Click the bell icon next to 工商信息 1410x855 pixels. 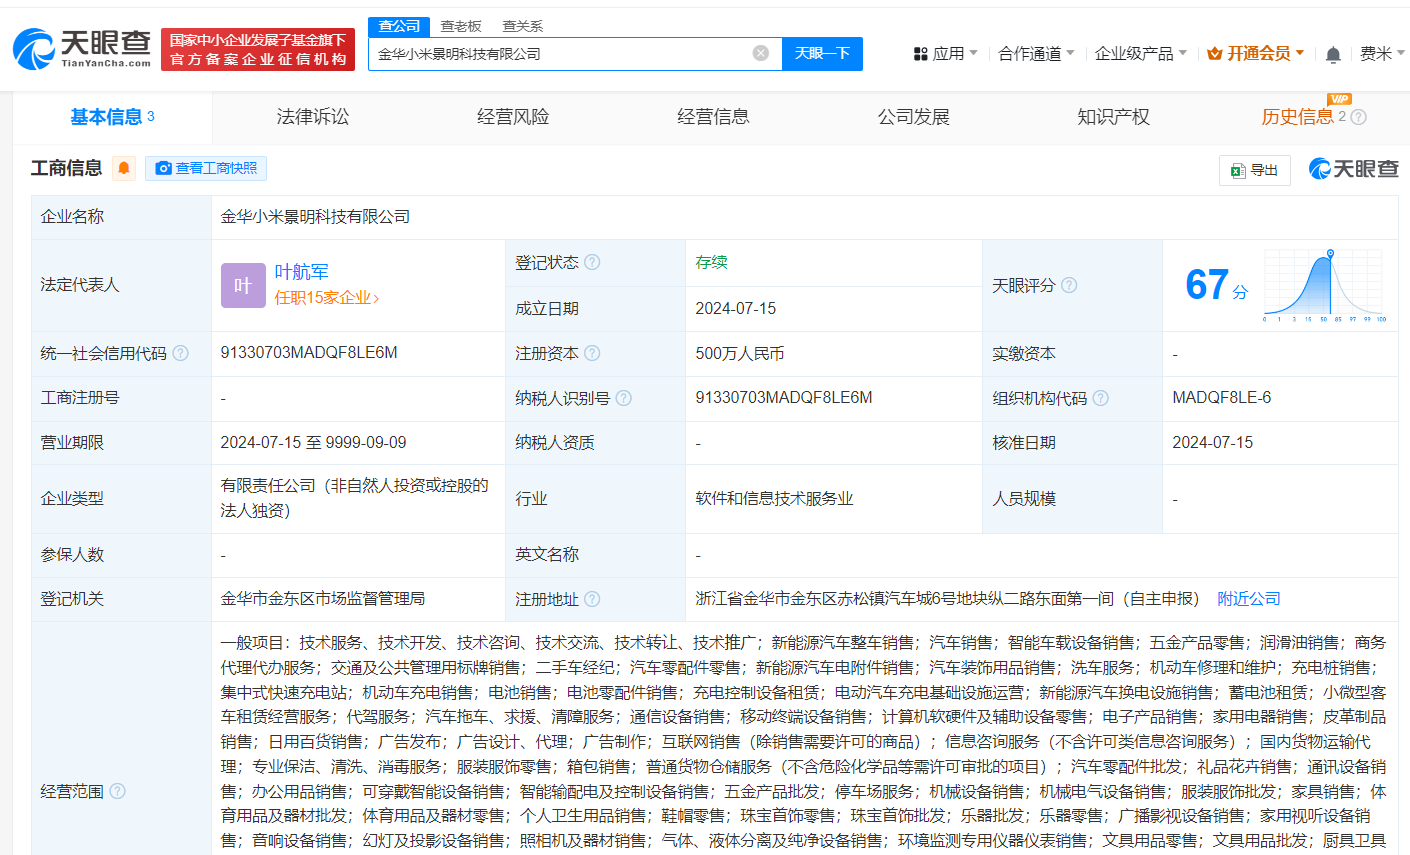(124, 168)
